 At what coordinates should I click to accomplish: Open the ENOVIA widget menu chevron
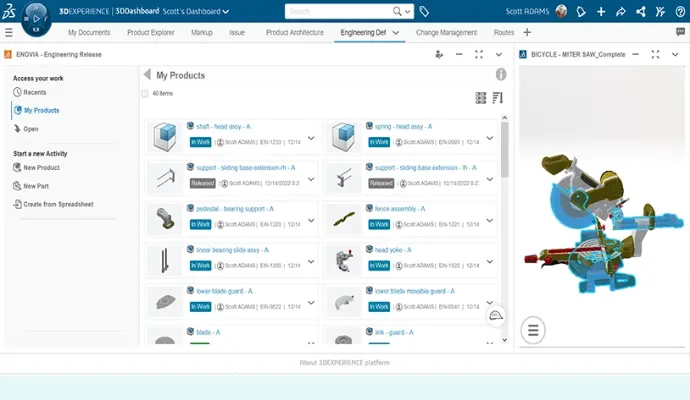[499, 55]
